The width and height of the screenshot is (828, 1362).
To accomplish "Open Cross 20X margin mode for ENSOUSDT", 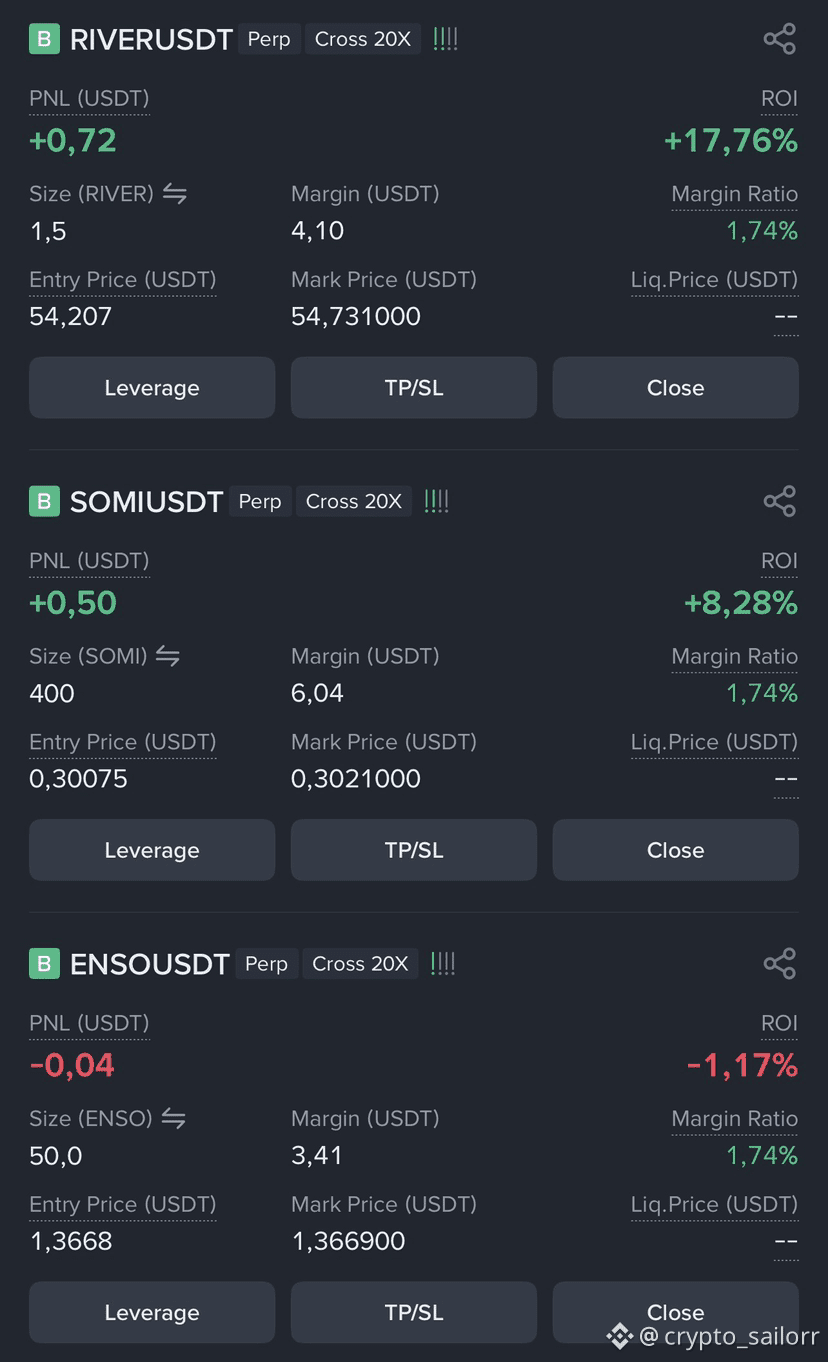I will (x=360, y=963).
